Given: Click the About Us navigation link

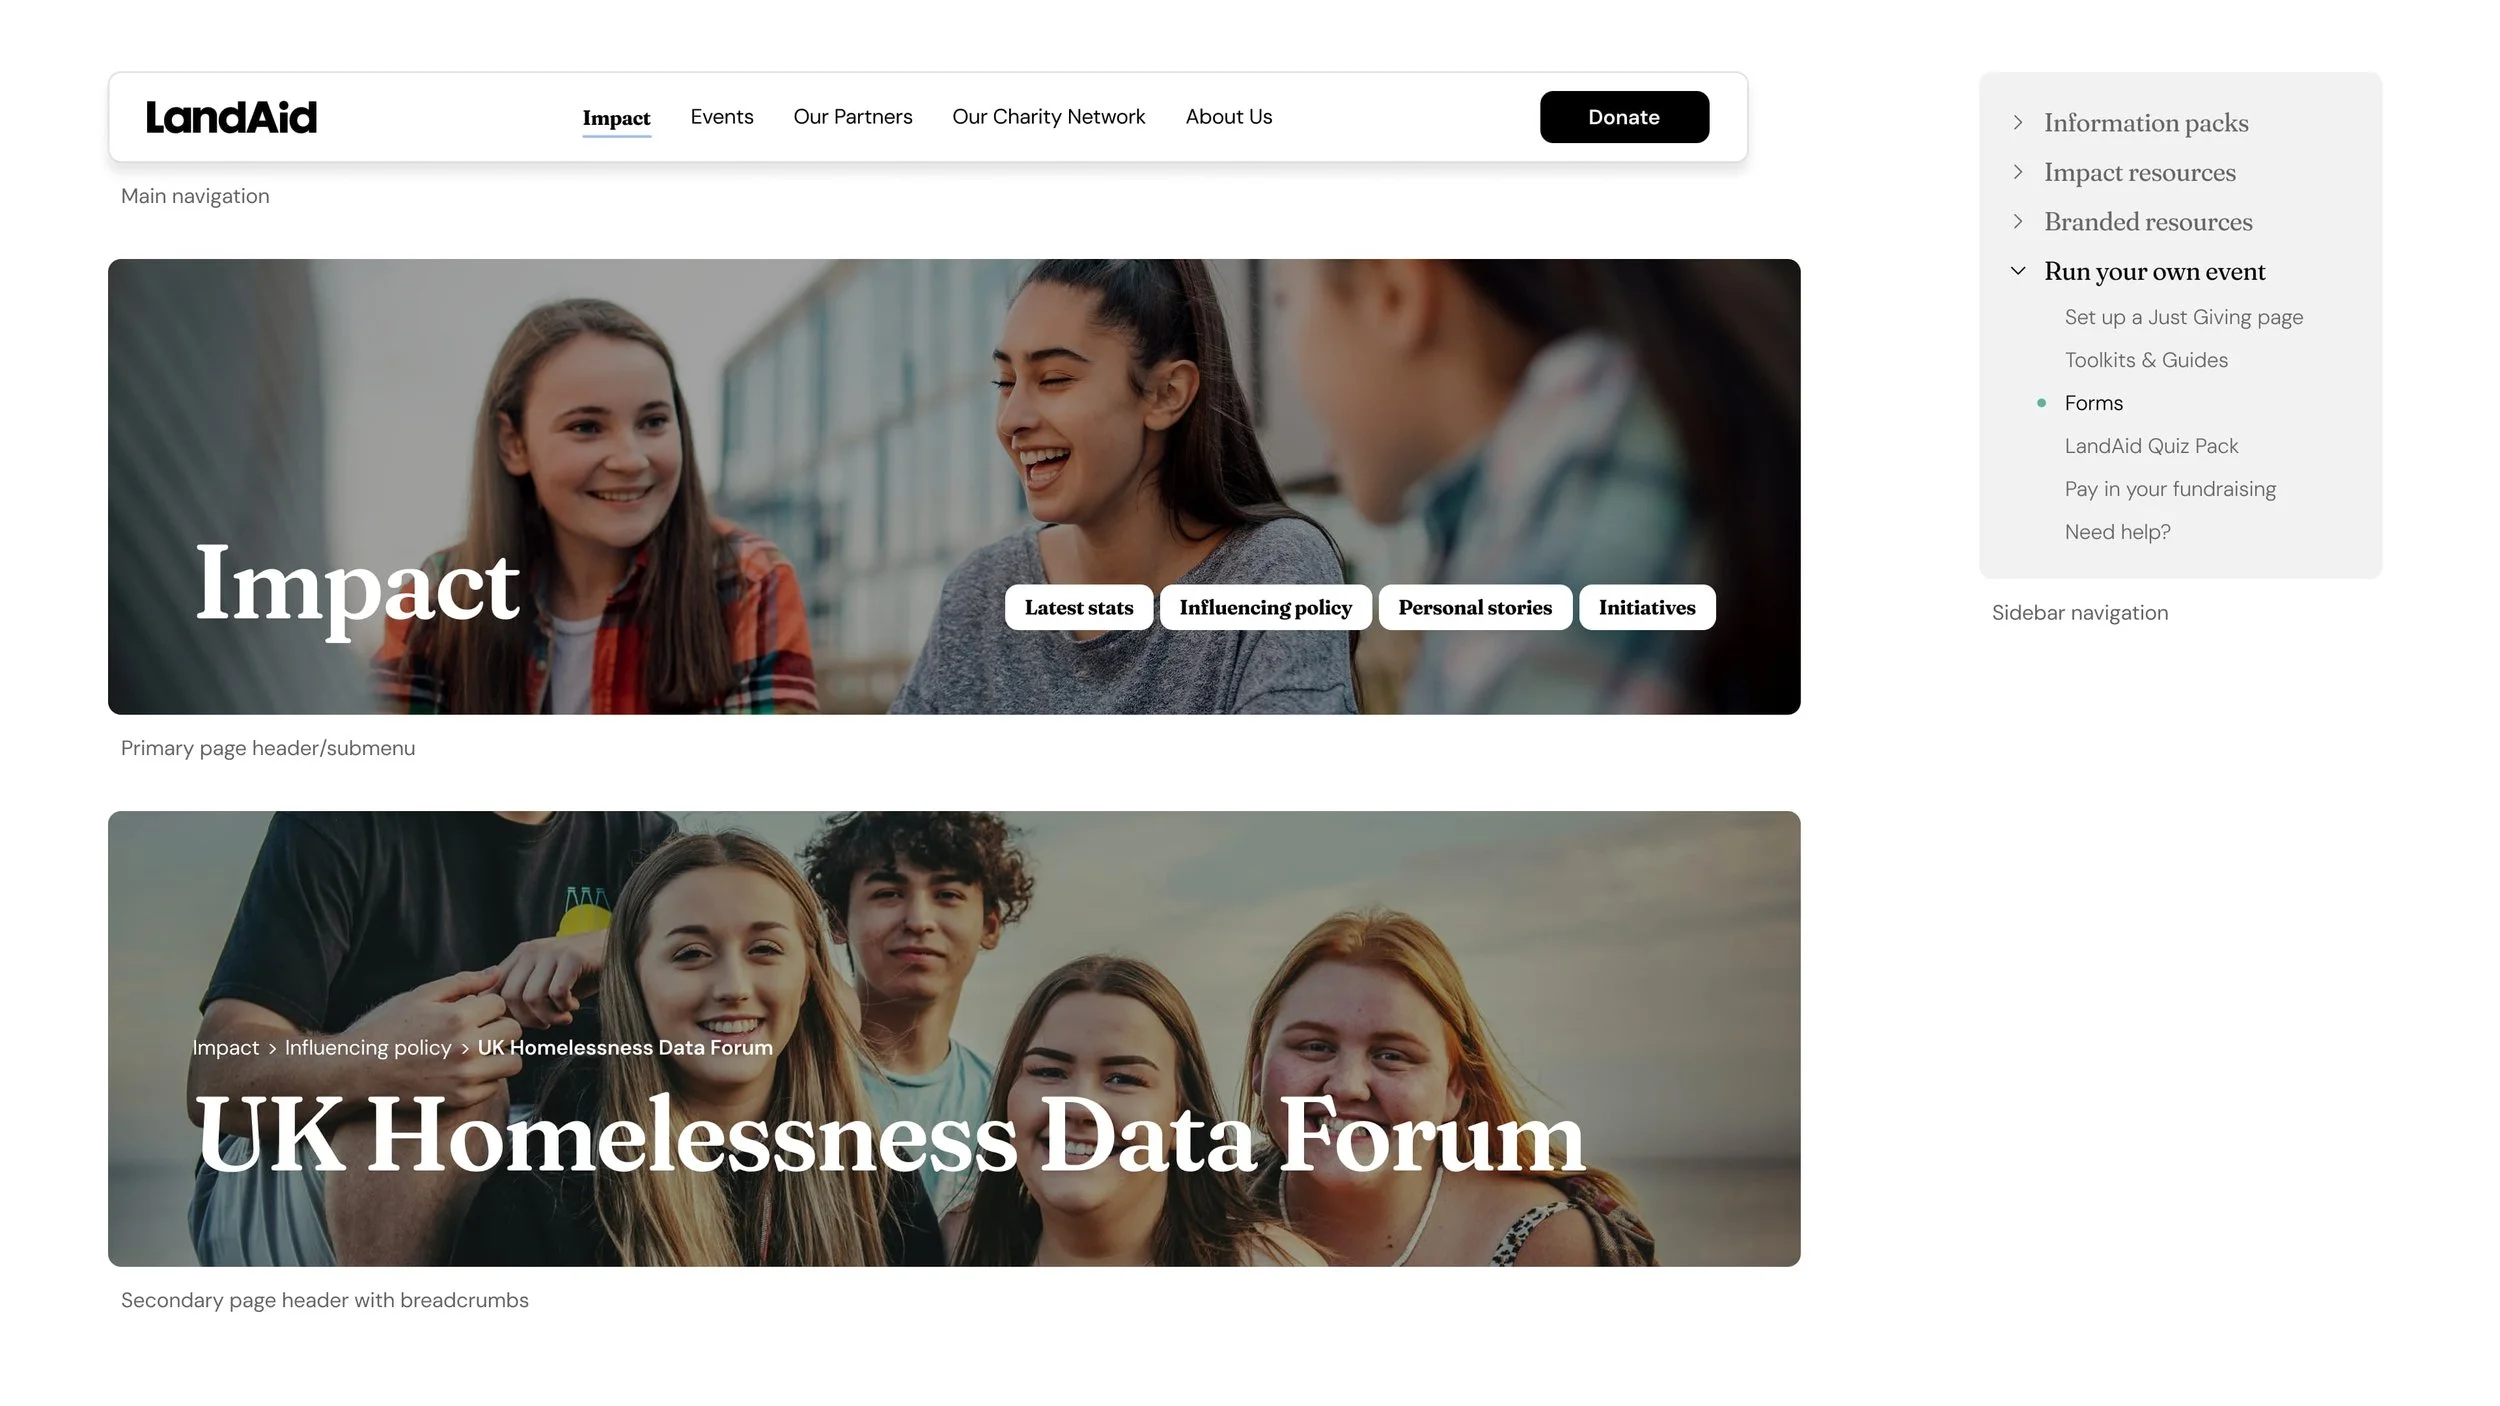Looking at the screenshot, I should point(1229,117).
